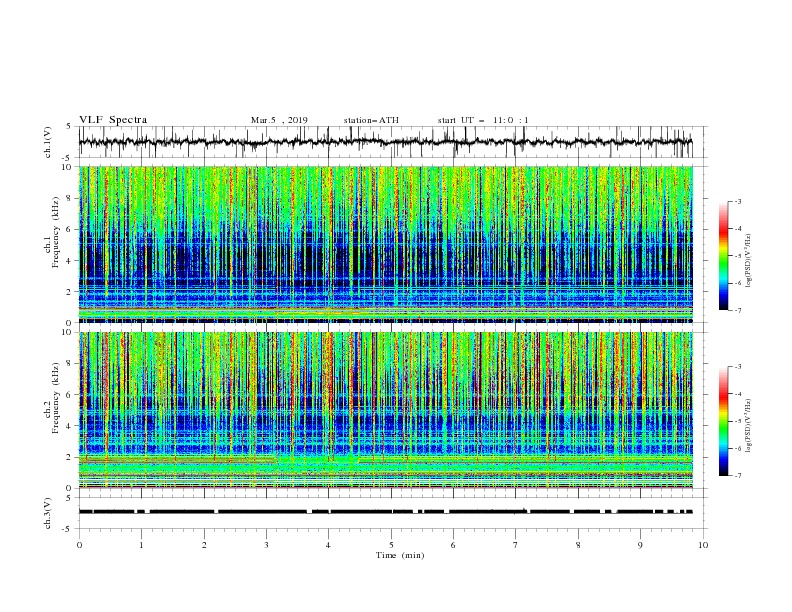
Task: Click the ch.1 voltage waveform trace
Action: pyautogui.click(x=385, y=142)
